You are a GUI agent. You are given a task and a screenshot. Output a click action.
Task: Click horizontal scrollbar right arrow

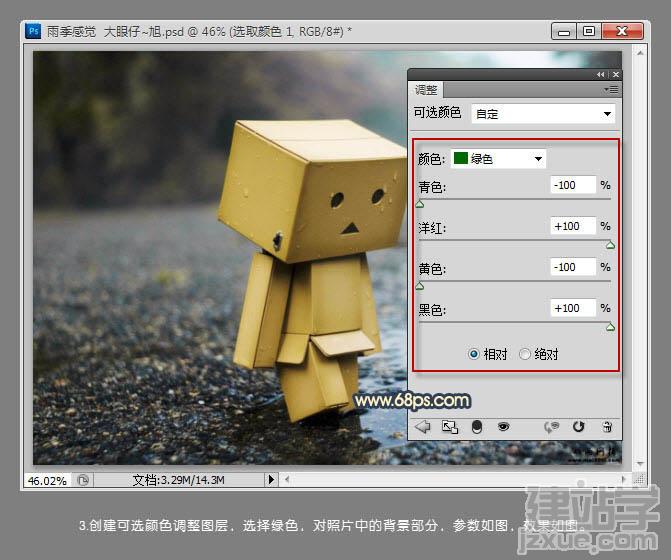(623, 480)
